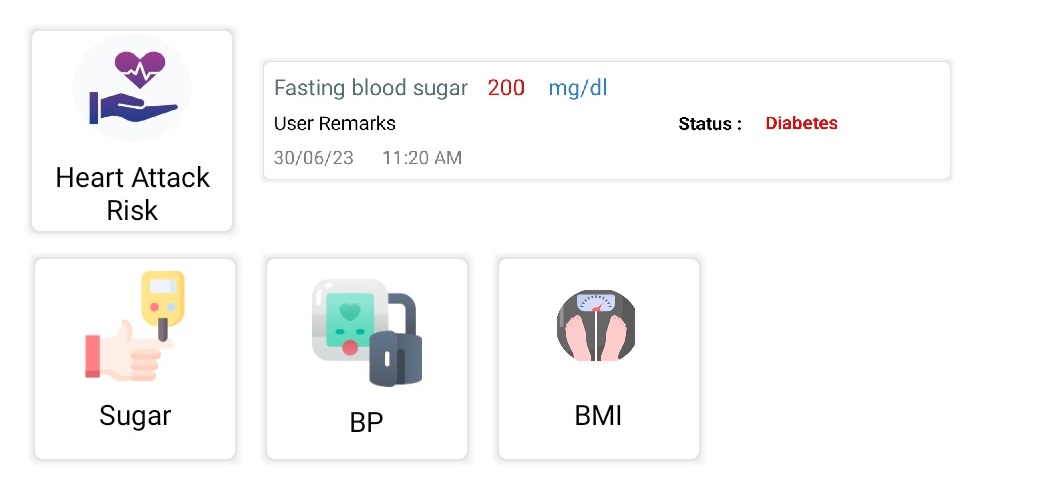Click the Heart Attack Risk label

[x=133, y=194]
